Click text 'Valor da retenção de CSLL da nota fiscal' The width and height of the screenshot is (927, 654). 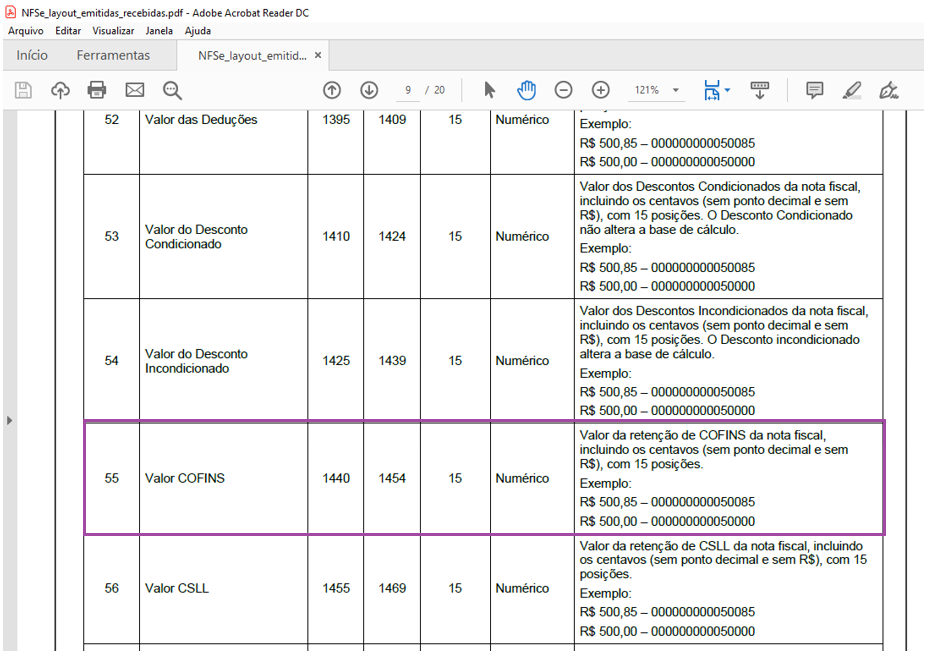point(695,546)
